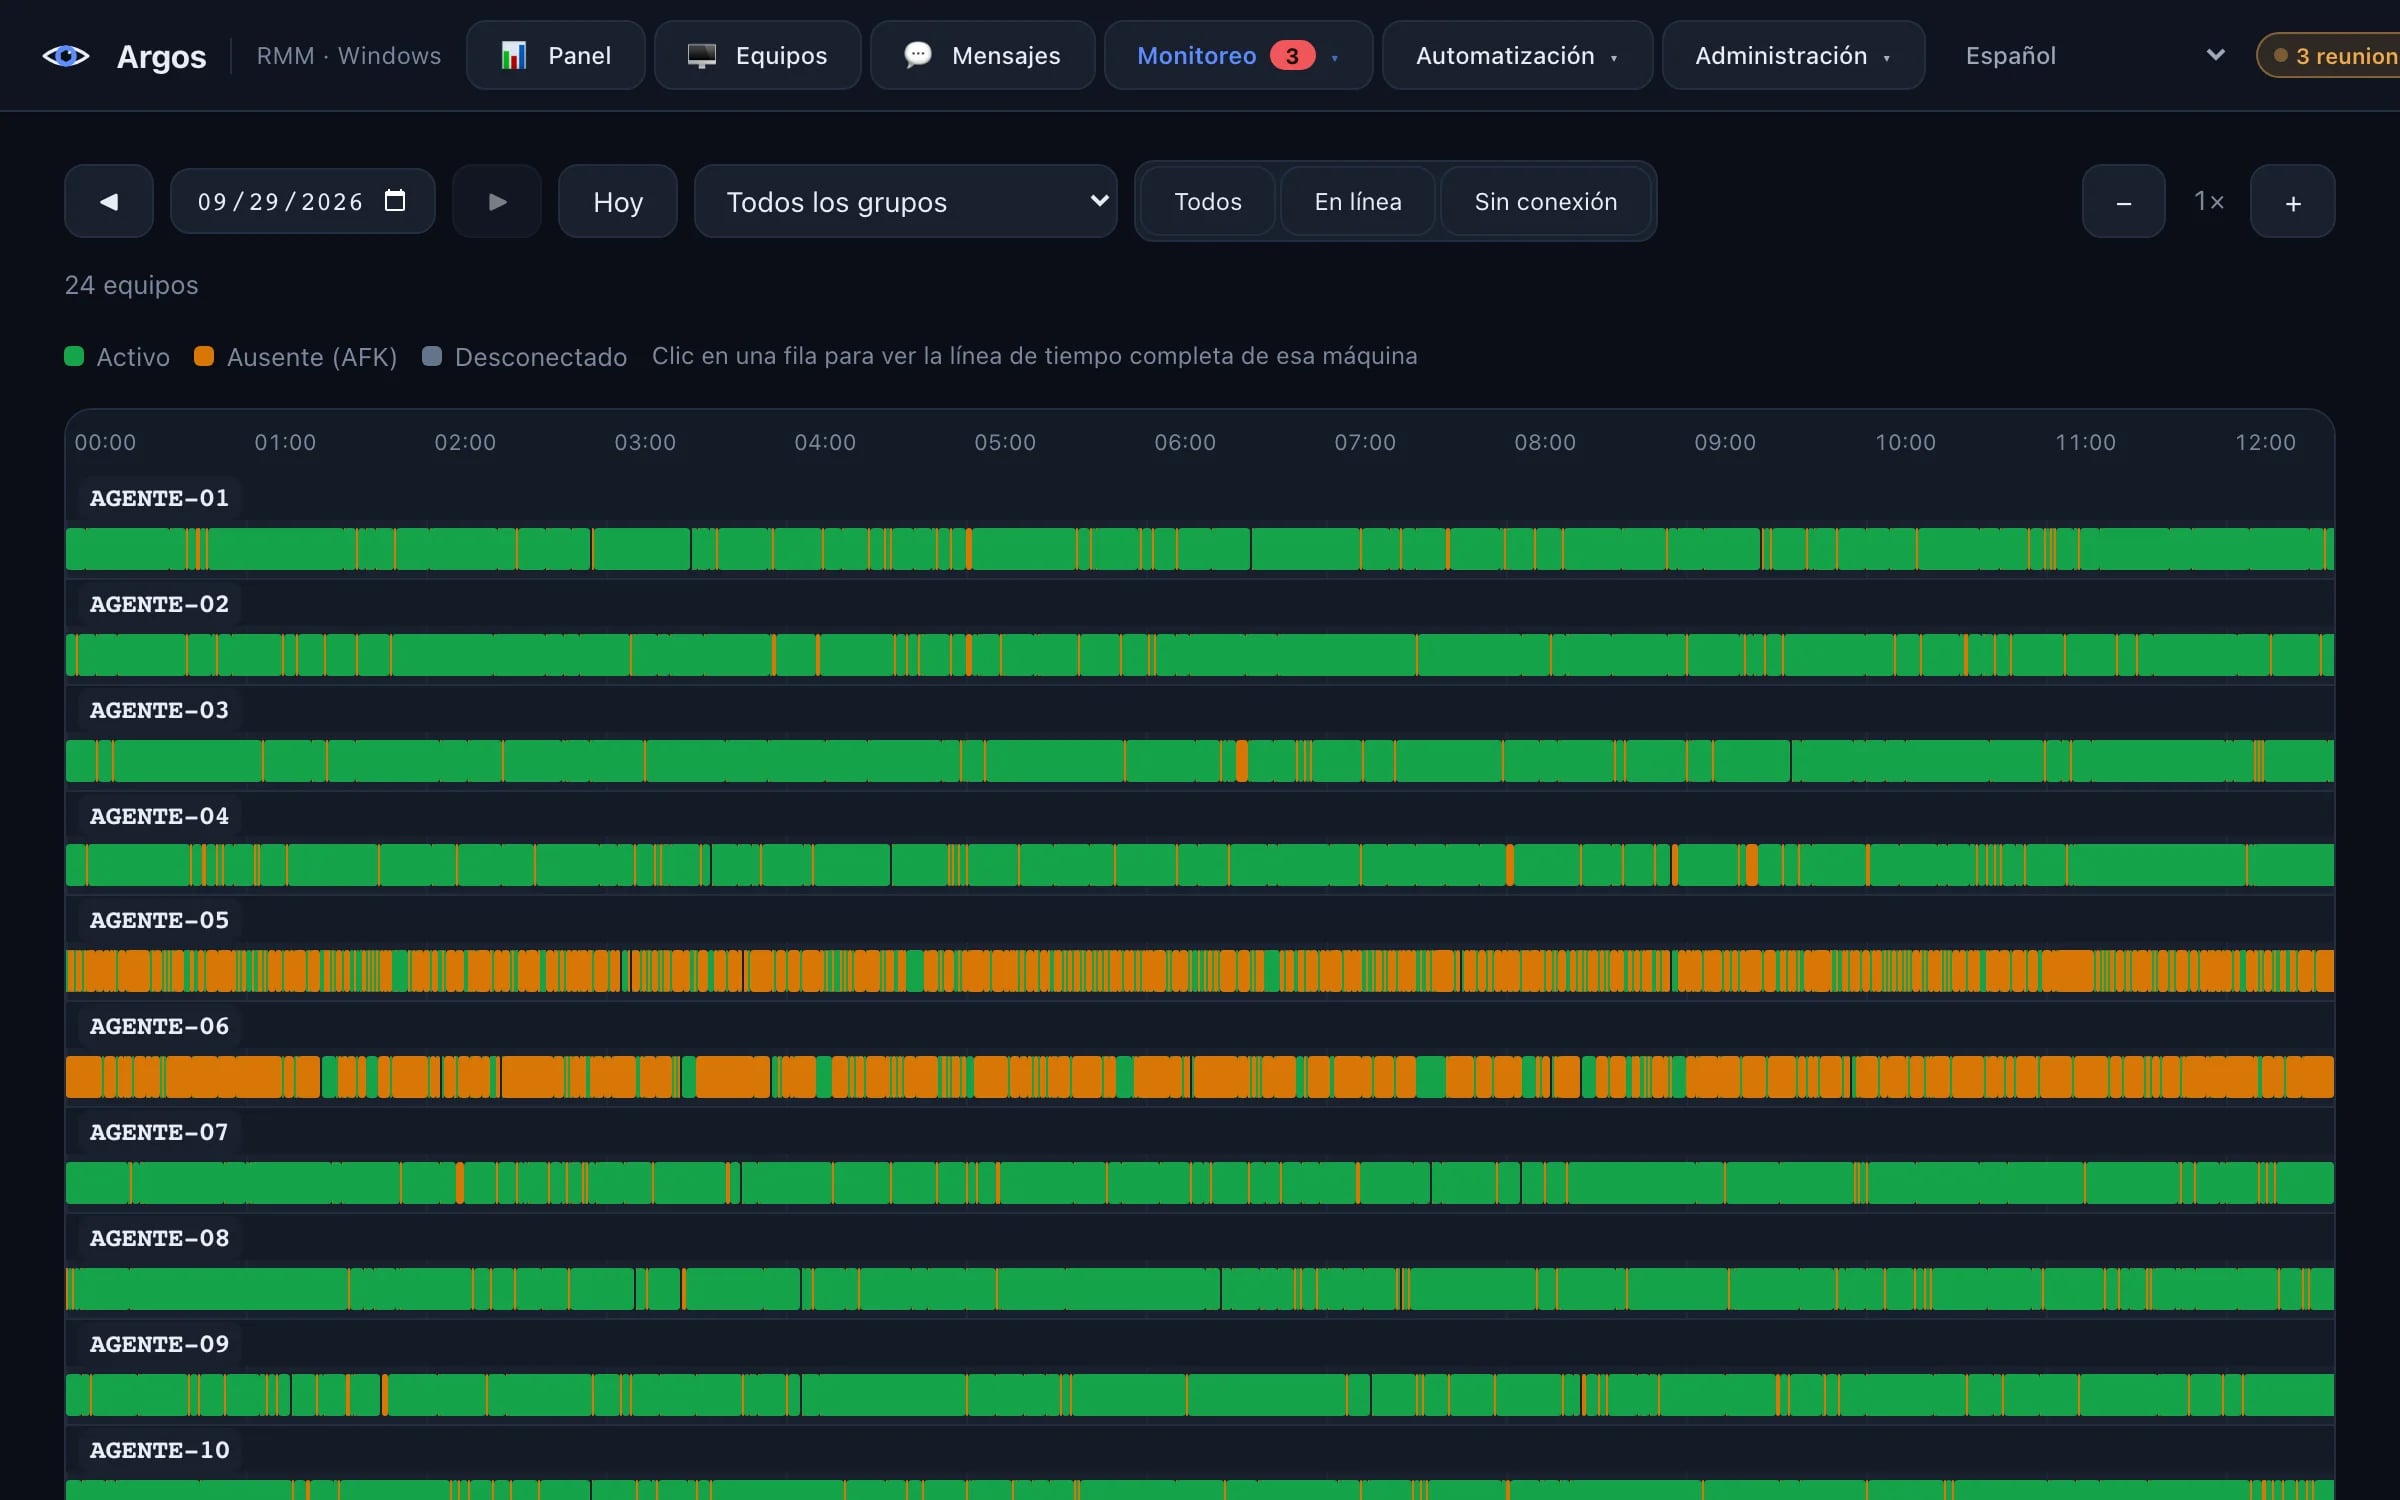Select the Todos filter option
The height and width of the screenshot is (1500, 2400).
click(x=1207, y=201)
